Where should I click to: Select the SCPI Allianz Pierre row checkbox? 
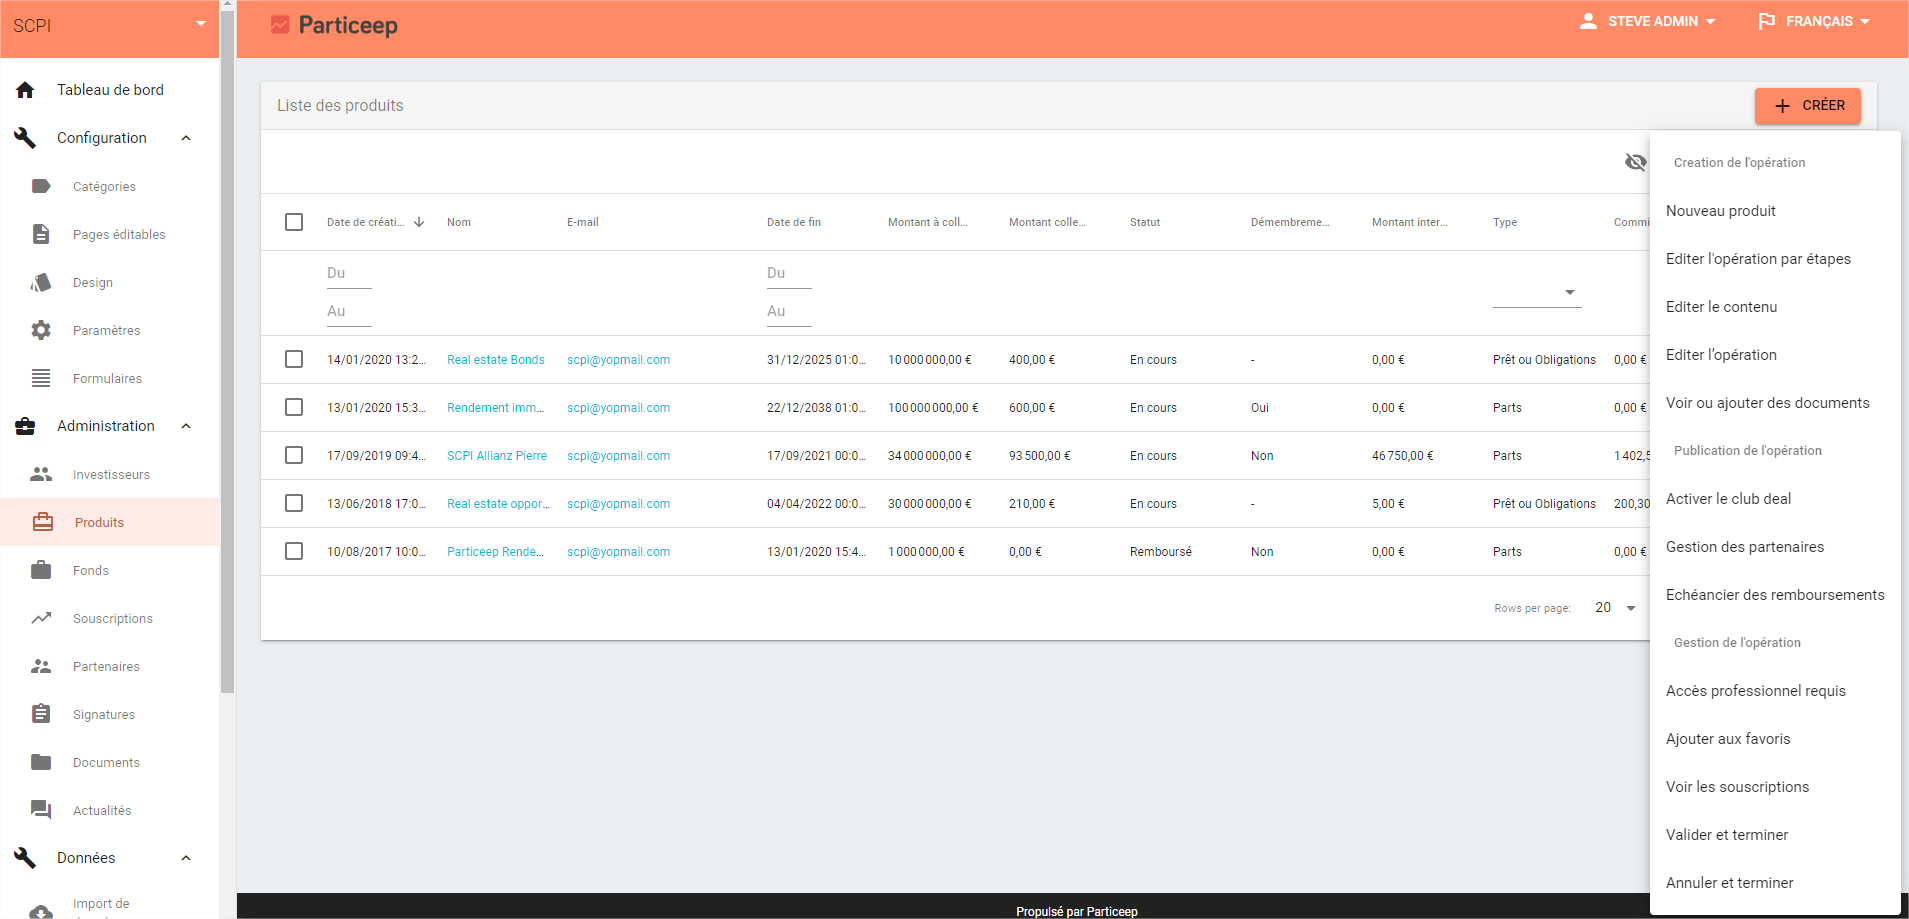[x=294, y=455]
